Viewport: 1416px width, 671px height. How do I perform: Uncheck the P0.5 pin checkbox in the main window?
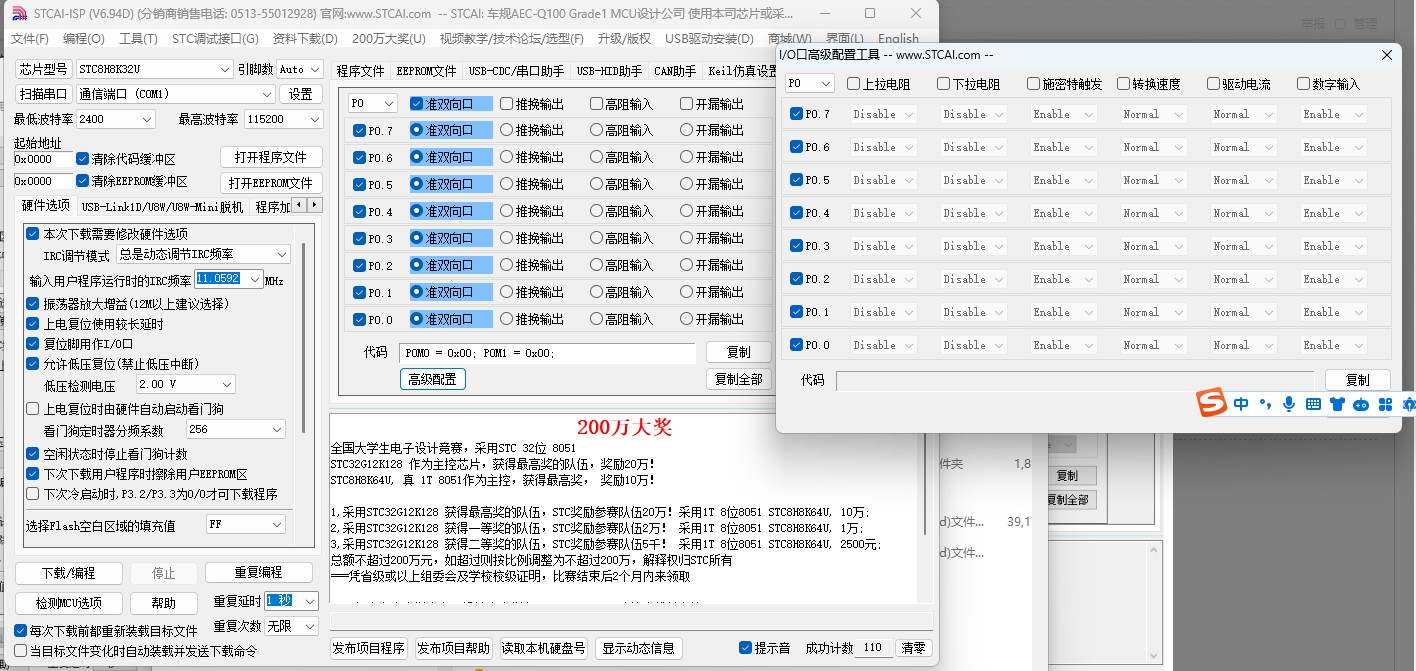point(360,184)
